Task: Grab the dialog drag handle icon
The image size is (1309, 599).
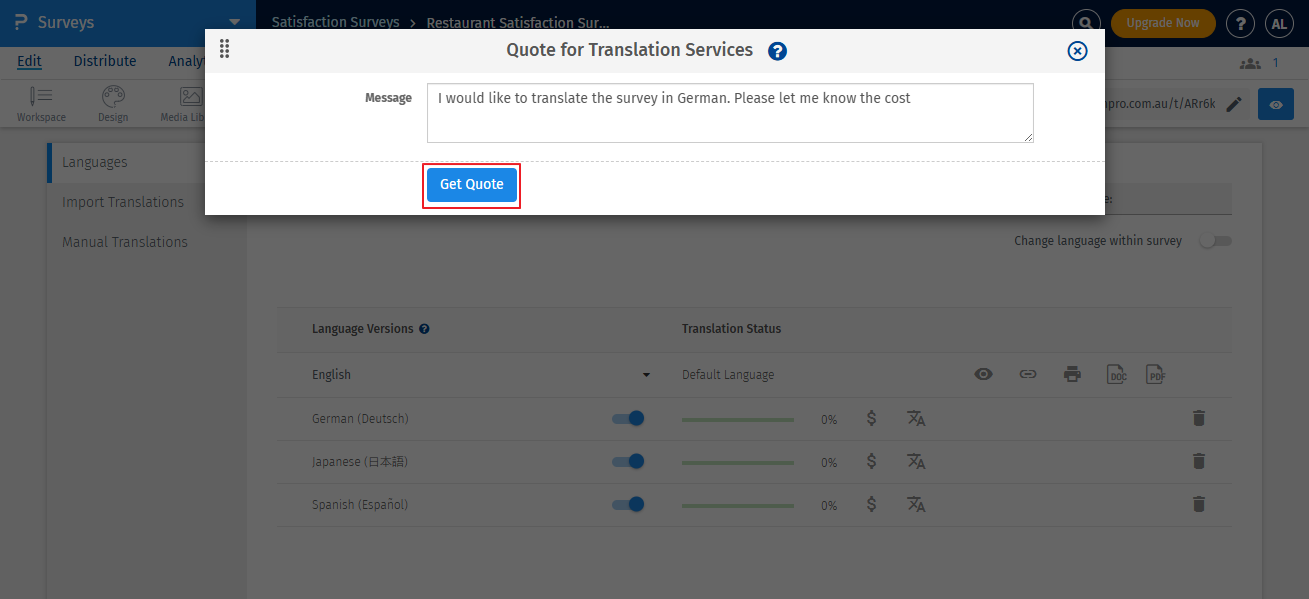Action: pos(224,49)
